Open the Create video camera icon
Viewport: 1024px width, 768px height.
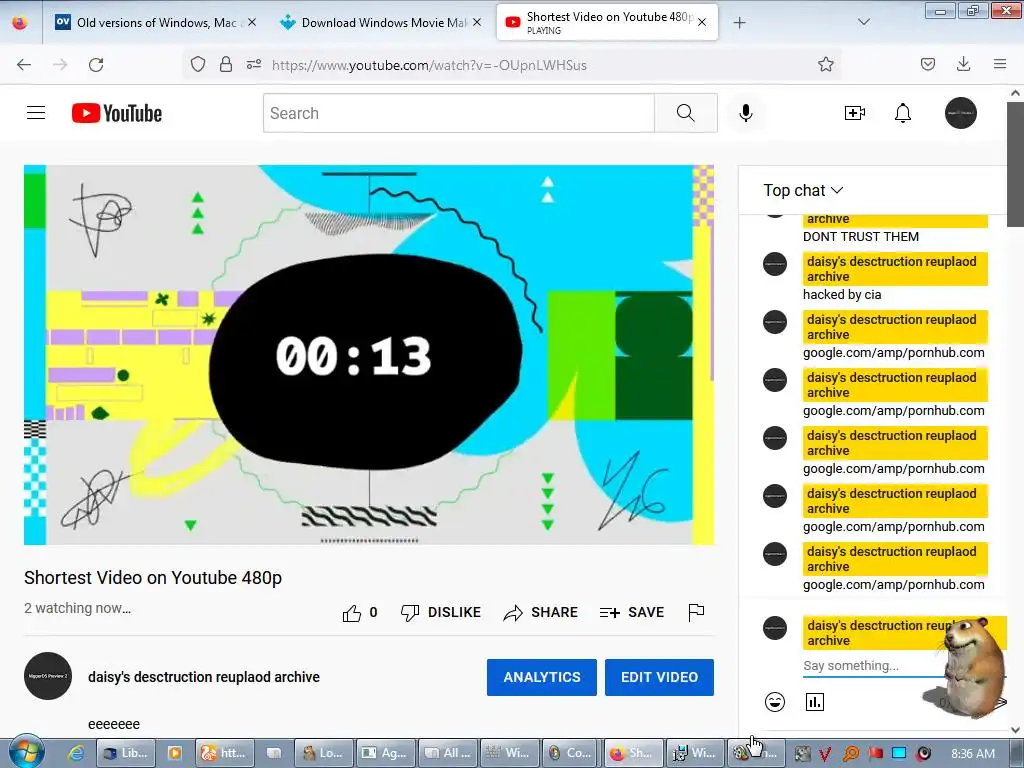854,113
